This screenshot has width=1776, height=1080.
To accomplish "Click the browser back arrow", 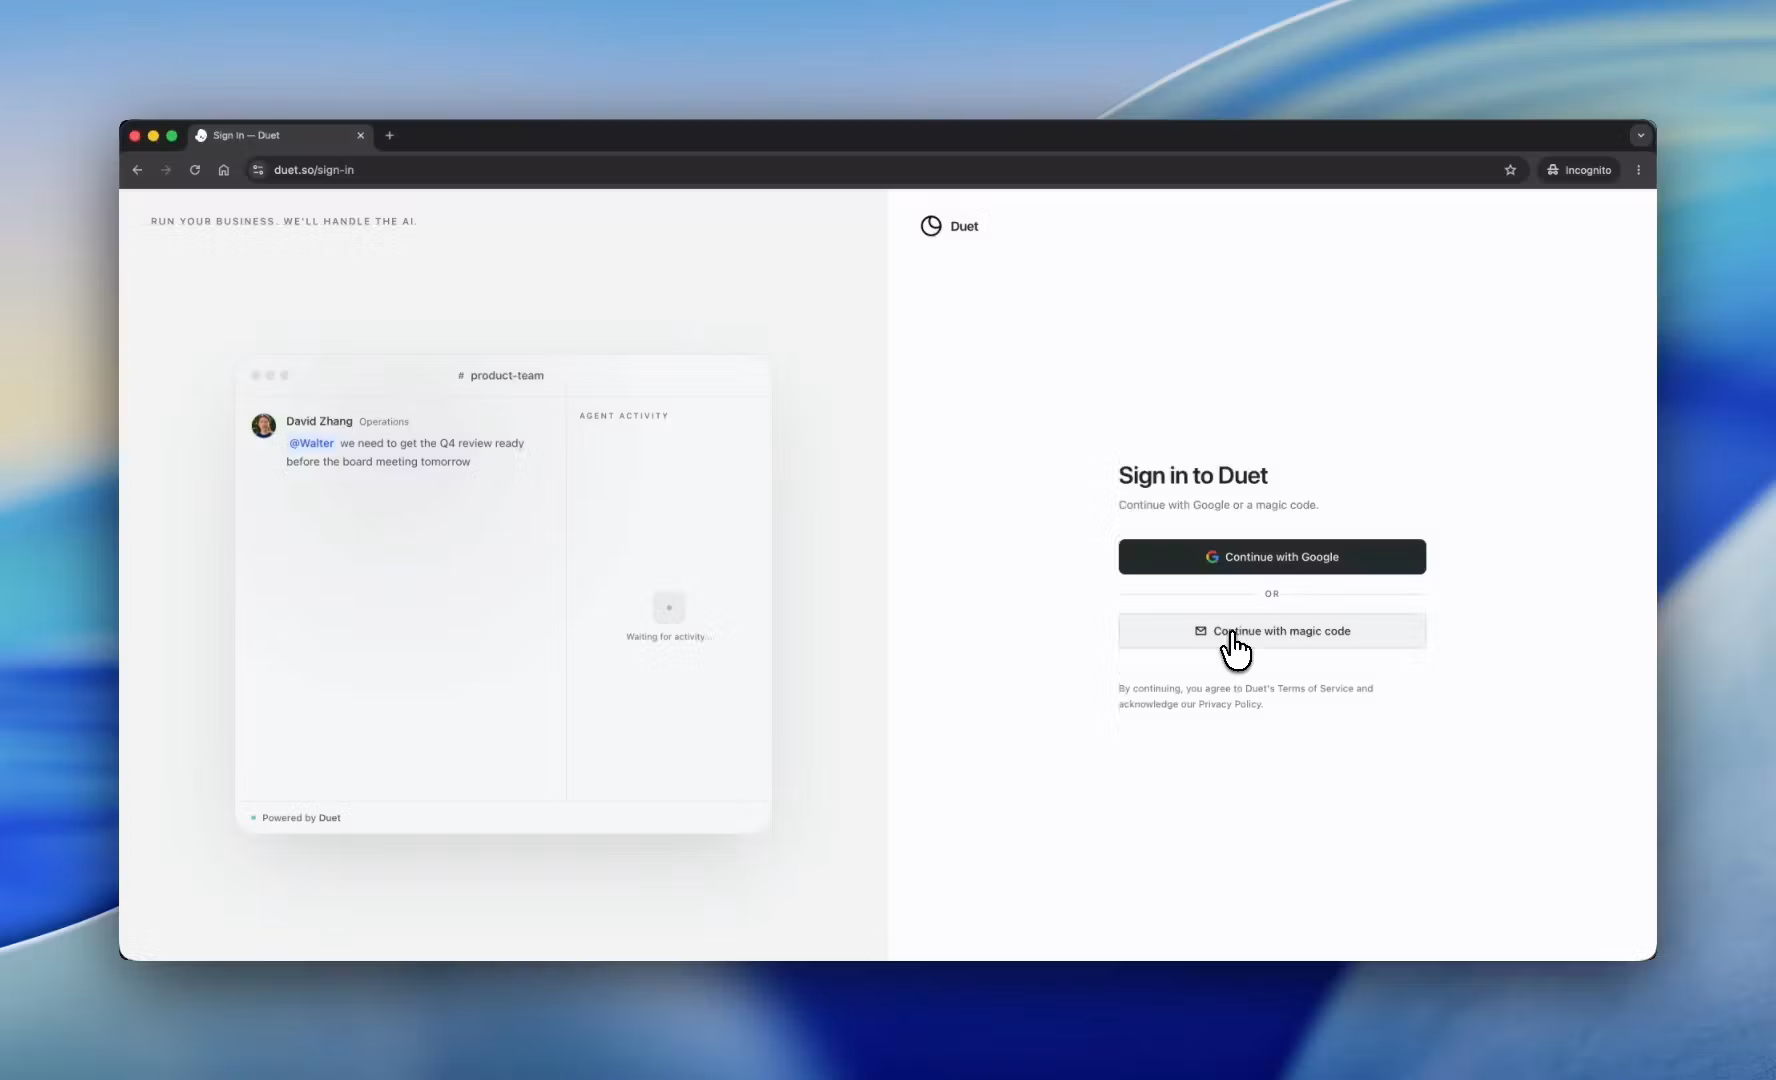I will tap(137, 170).
